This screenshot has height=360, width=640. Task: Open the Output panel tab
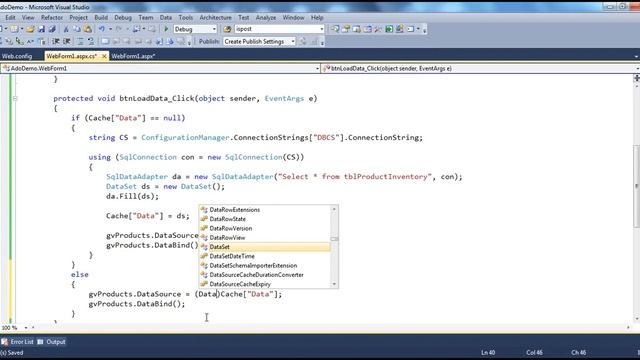click(52, 342)
